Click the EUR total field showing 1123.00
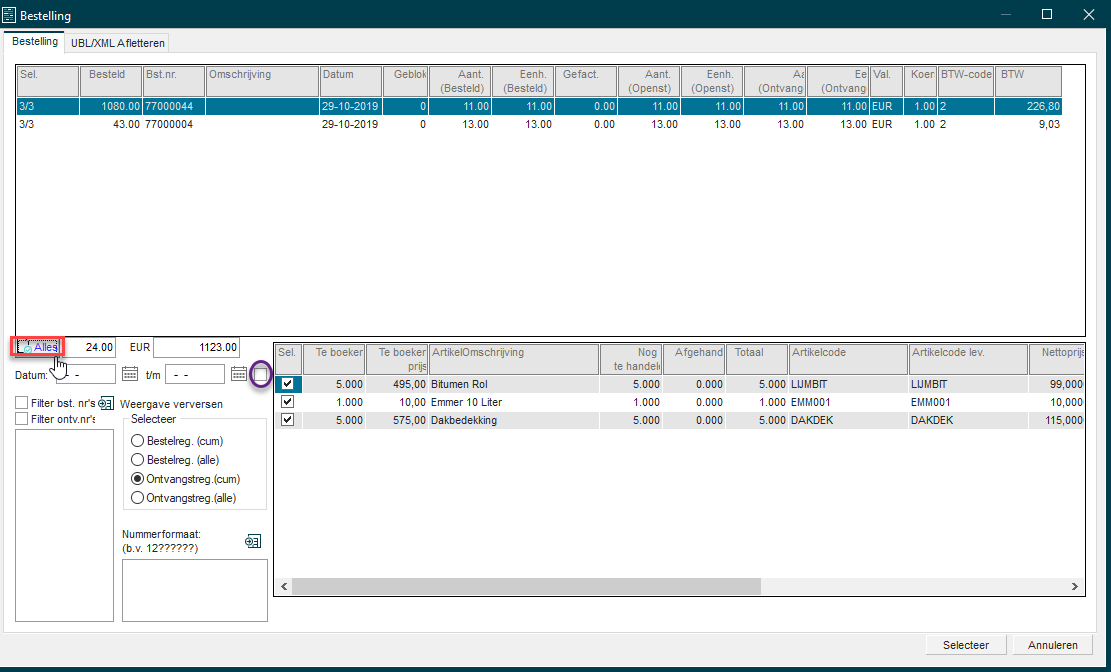The image size is (1111, 672). point(196,347)
